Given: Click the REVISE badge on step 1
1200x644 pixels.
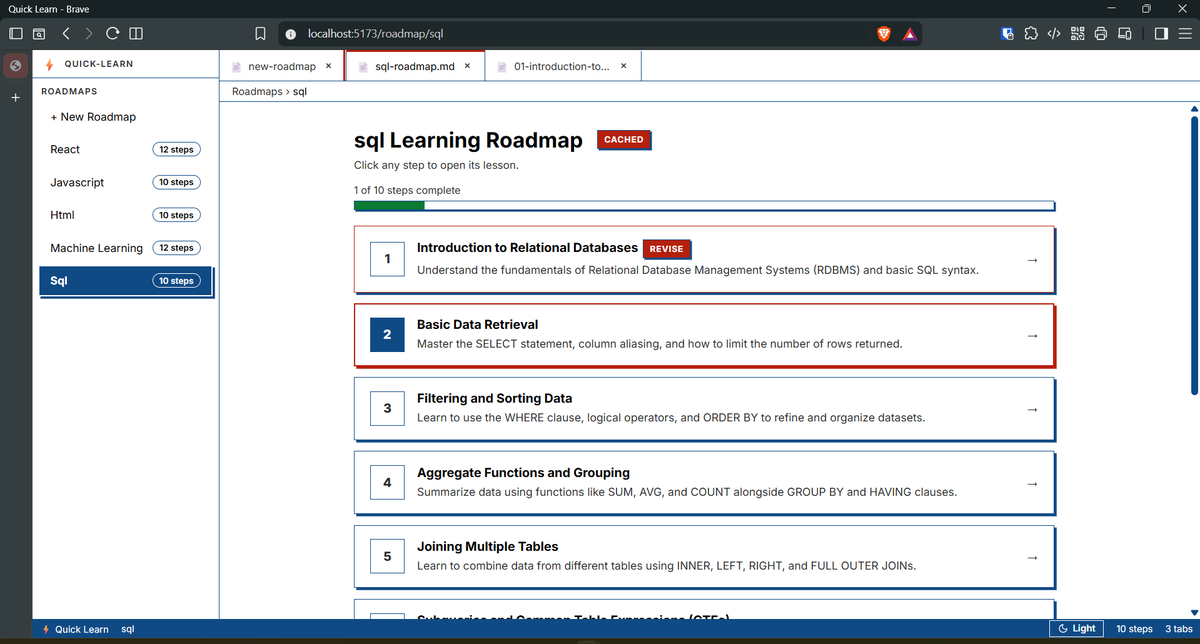Looking at the screenshot, I should tap(666, 249).
